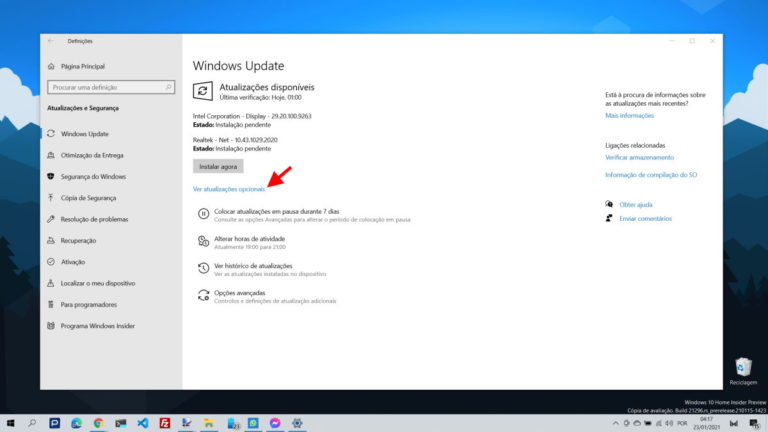The width and height of the screenshot is (768, 432).
Task: Open Resolução de problemas page
Action: (94, 219)
